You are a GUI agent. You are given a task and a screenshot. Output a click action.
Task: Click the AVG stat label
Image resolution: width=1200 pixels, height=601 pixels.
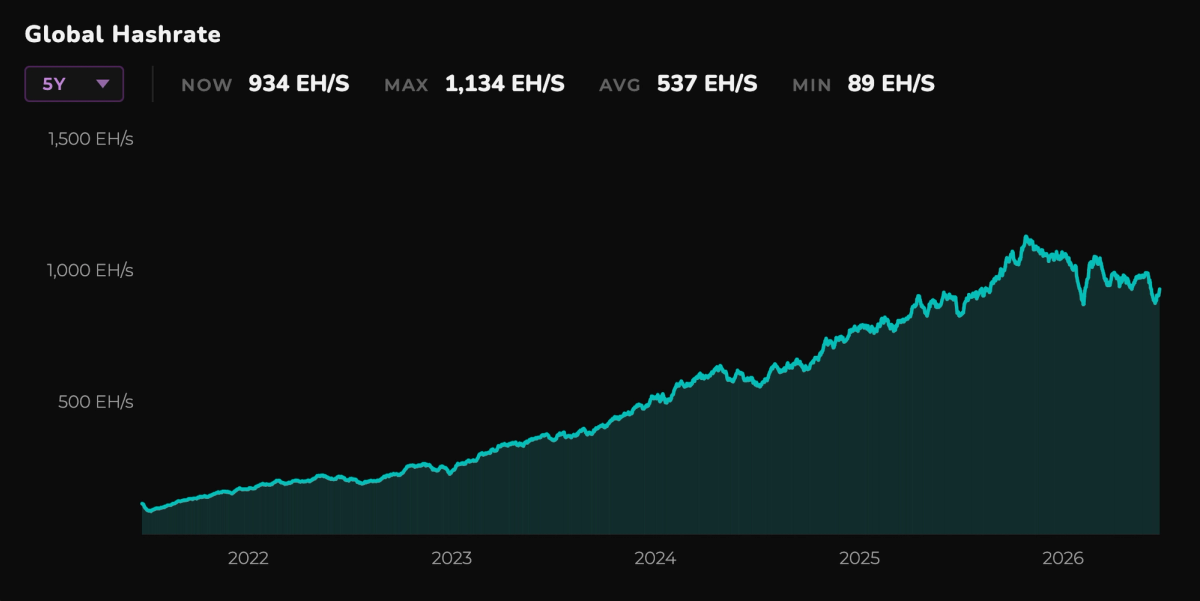coord(619,85)
